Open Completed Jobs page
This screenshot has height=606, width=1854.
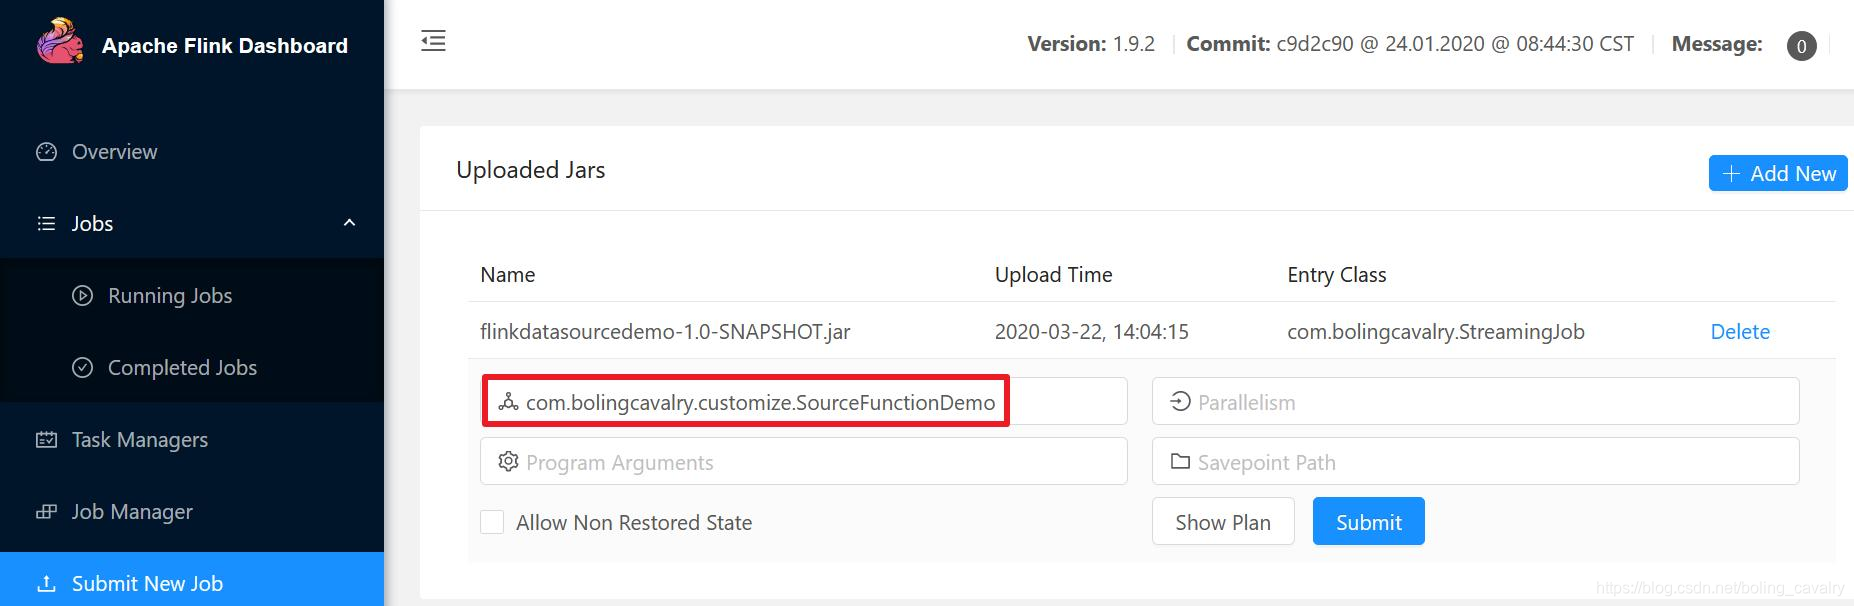[182, 368]
